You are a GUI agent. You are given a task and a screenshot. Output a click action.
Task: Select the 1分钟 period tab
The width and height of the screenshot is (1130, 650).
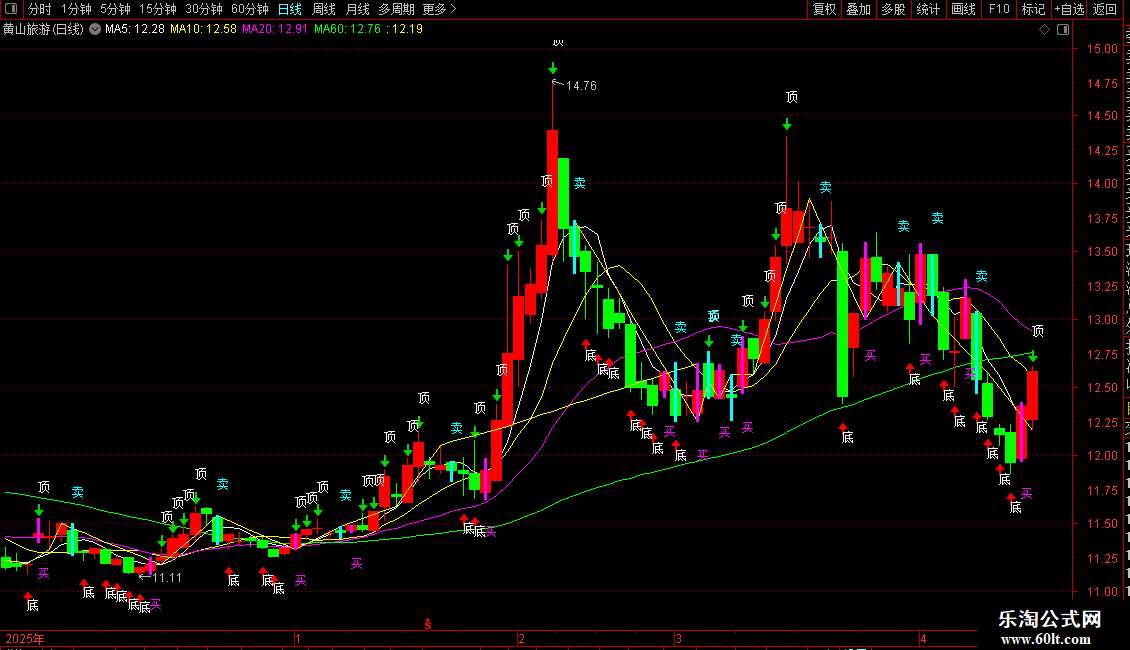pos(76,9)
